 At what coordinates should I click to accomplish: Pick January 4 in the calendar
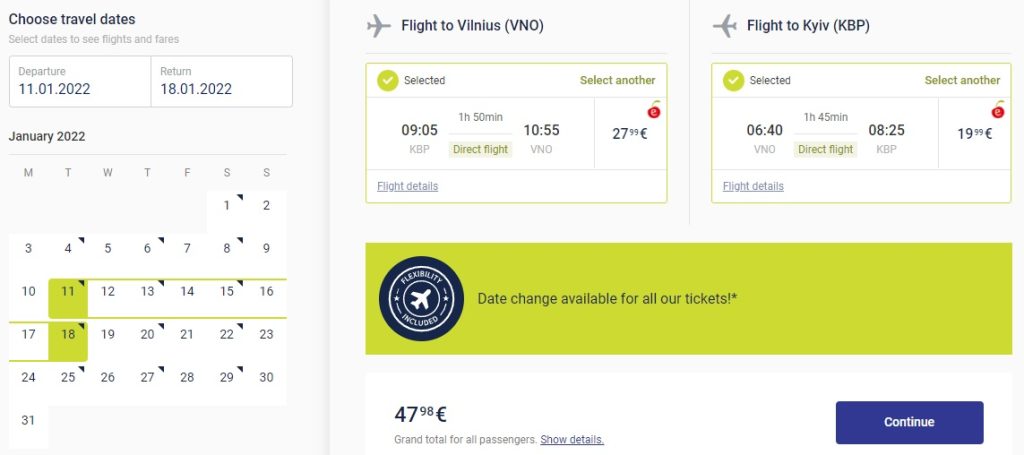pos(68,249)
